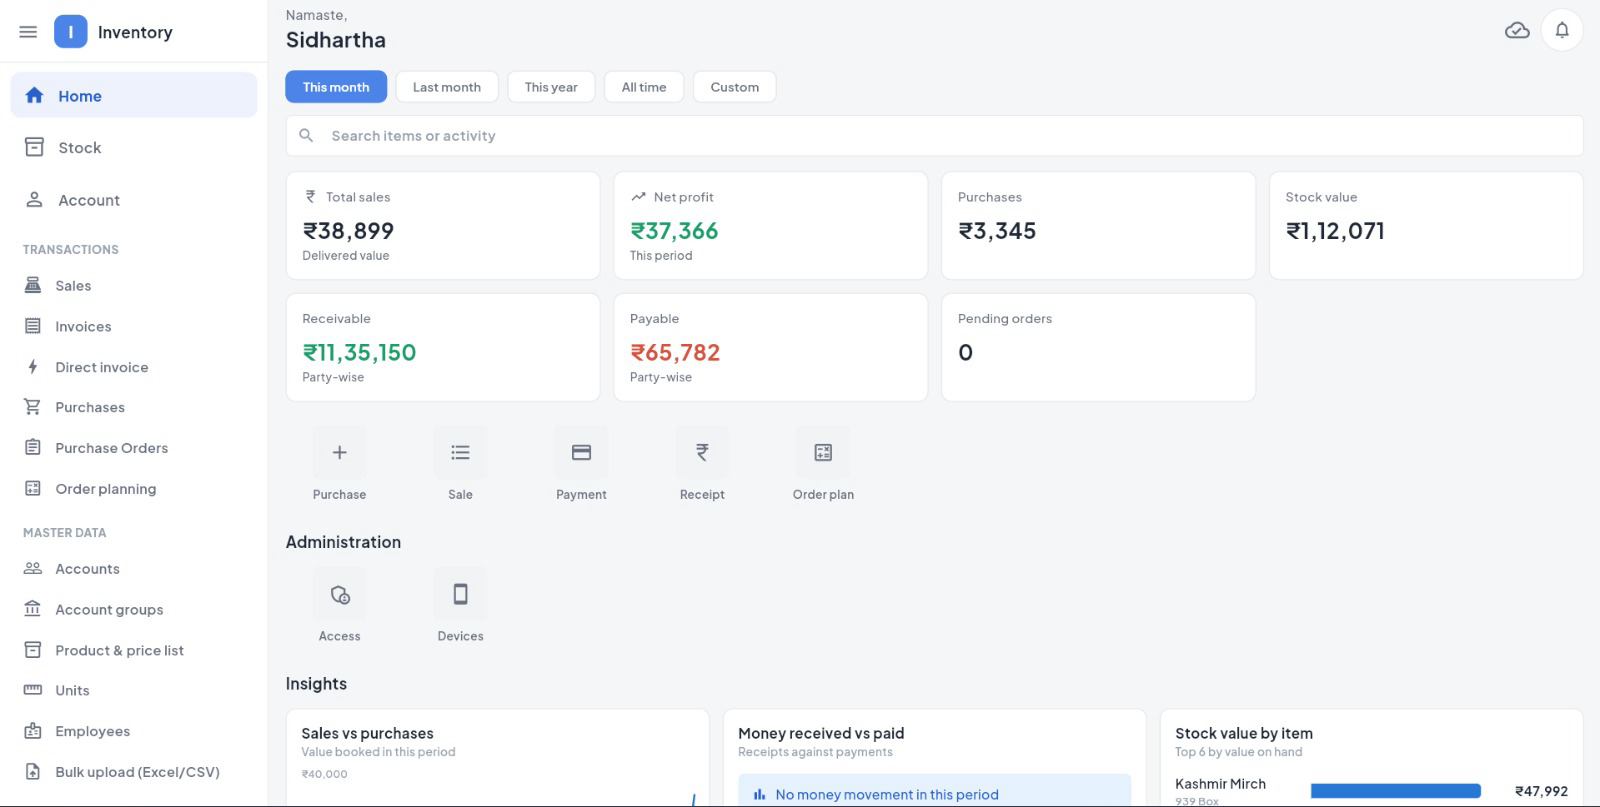Image resolution: width=1600 pixels, height=807 pixels.
Task: Click the Inventory app logo icon
Action: (x=70, y=32)
